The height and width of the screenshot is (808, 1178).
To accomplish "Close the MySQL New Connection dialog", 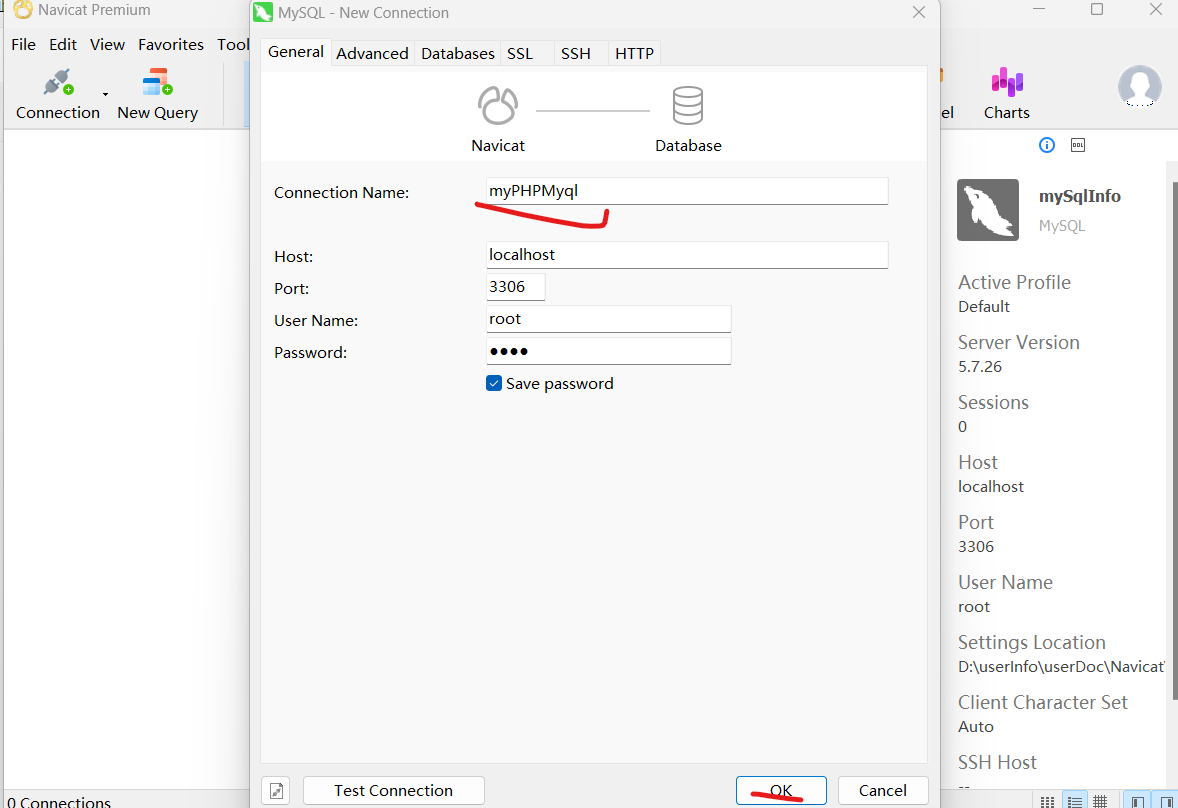I will [919, 12].
